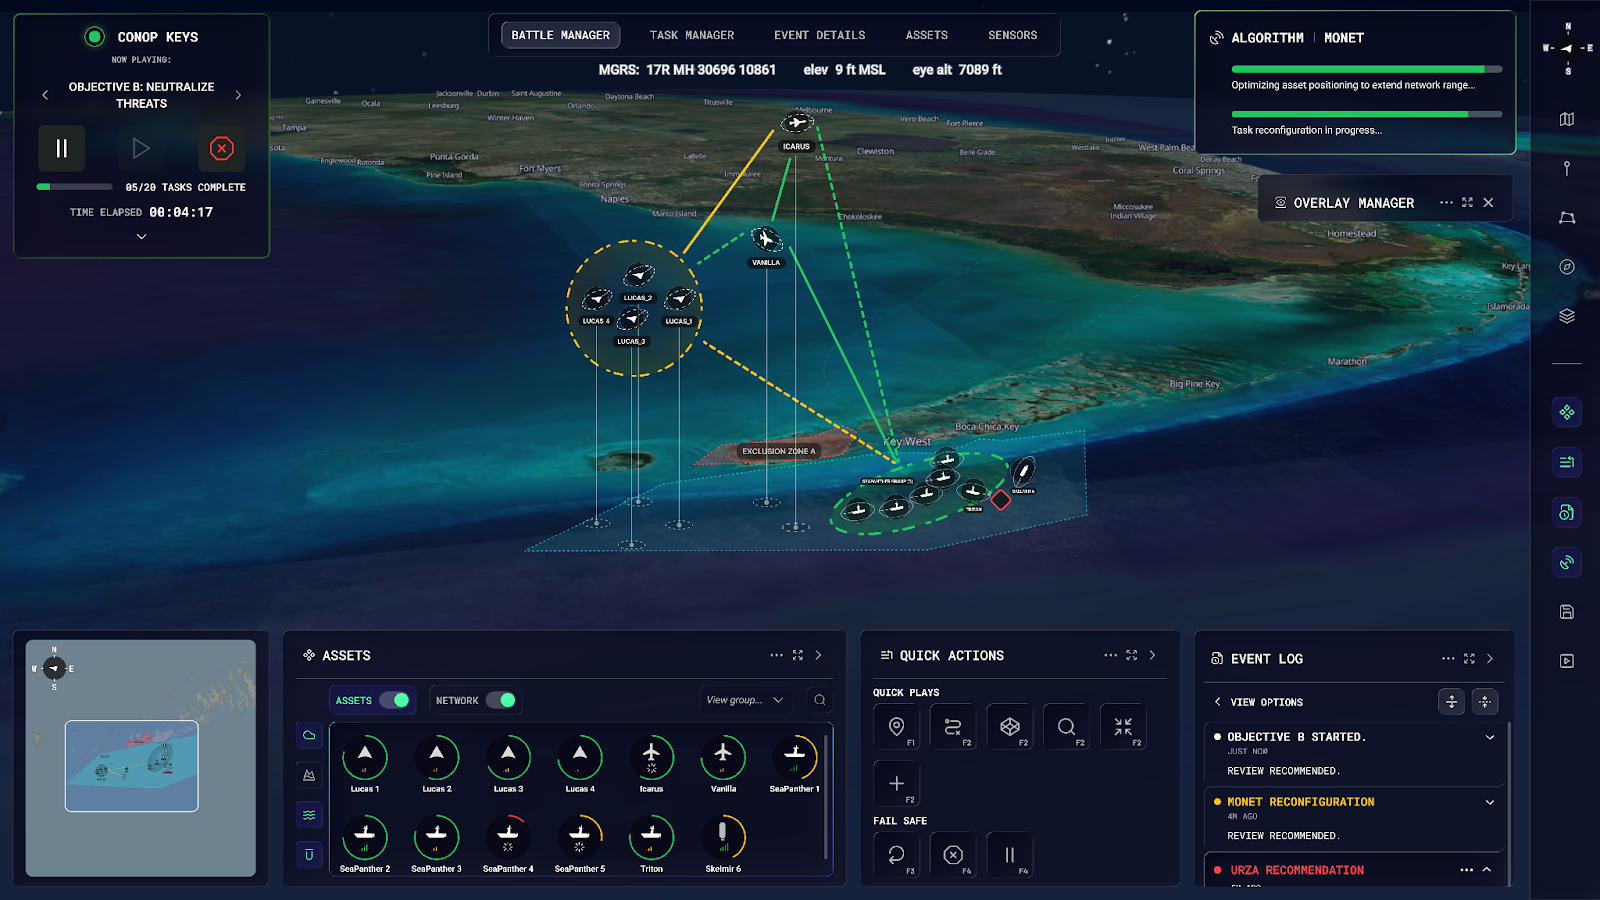This screenshot has height=900, width=1600.
Task: Click the pause fail-safe button F4
Action: tap(1009, 855)
